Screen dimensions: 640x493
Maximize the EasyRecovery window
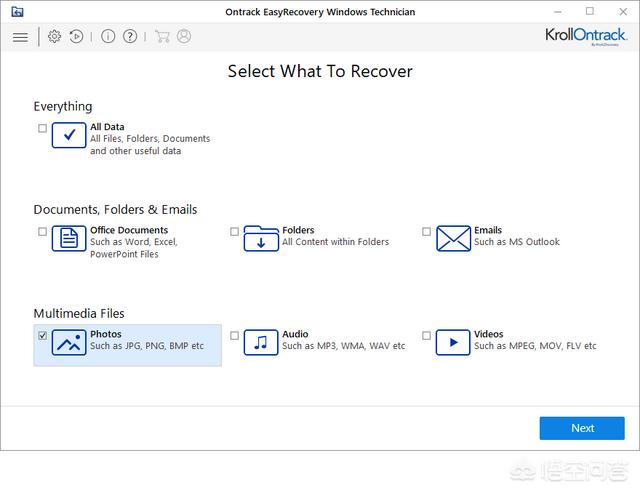pos(590,11)
